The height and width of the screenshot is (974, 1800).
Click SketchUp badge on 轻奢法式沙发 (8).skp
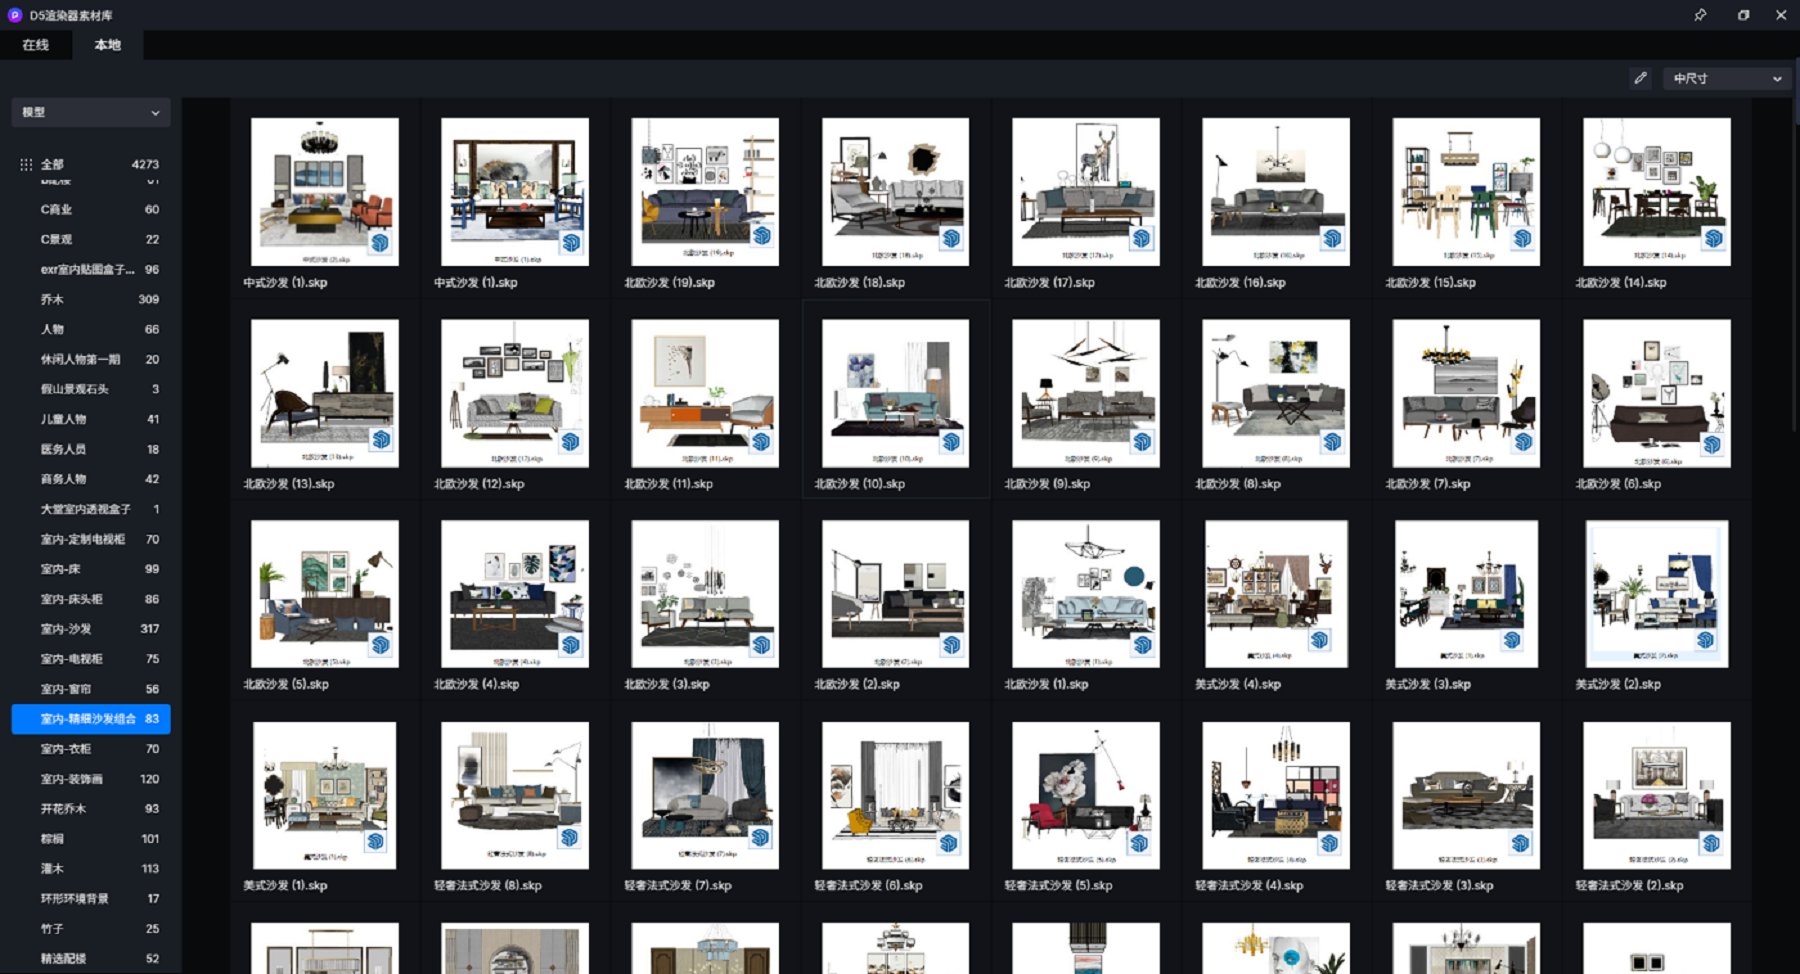click(x=569, y=838)
